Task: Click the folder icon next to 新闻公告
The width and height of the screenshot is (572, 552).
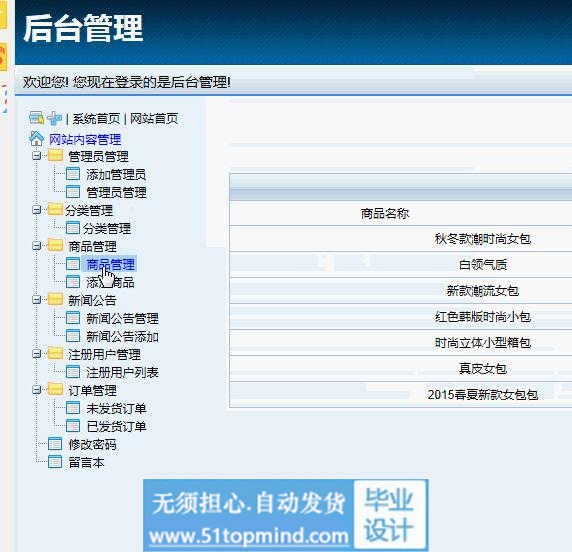Action: pos(55,300)
